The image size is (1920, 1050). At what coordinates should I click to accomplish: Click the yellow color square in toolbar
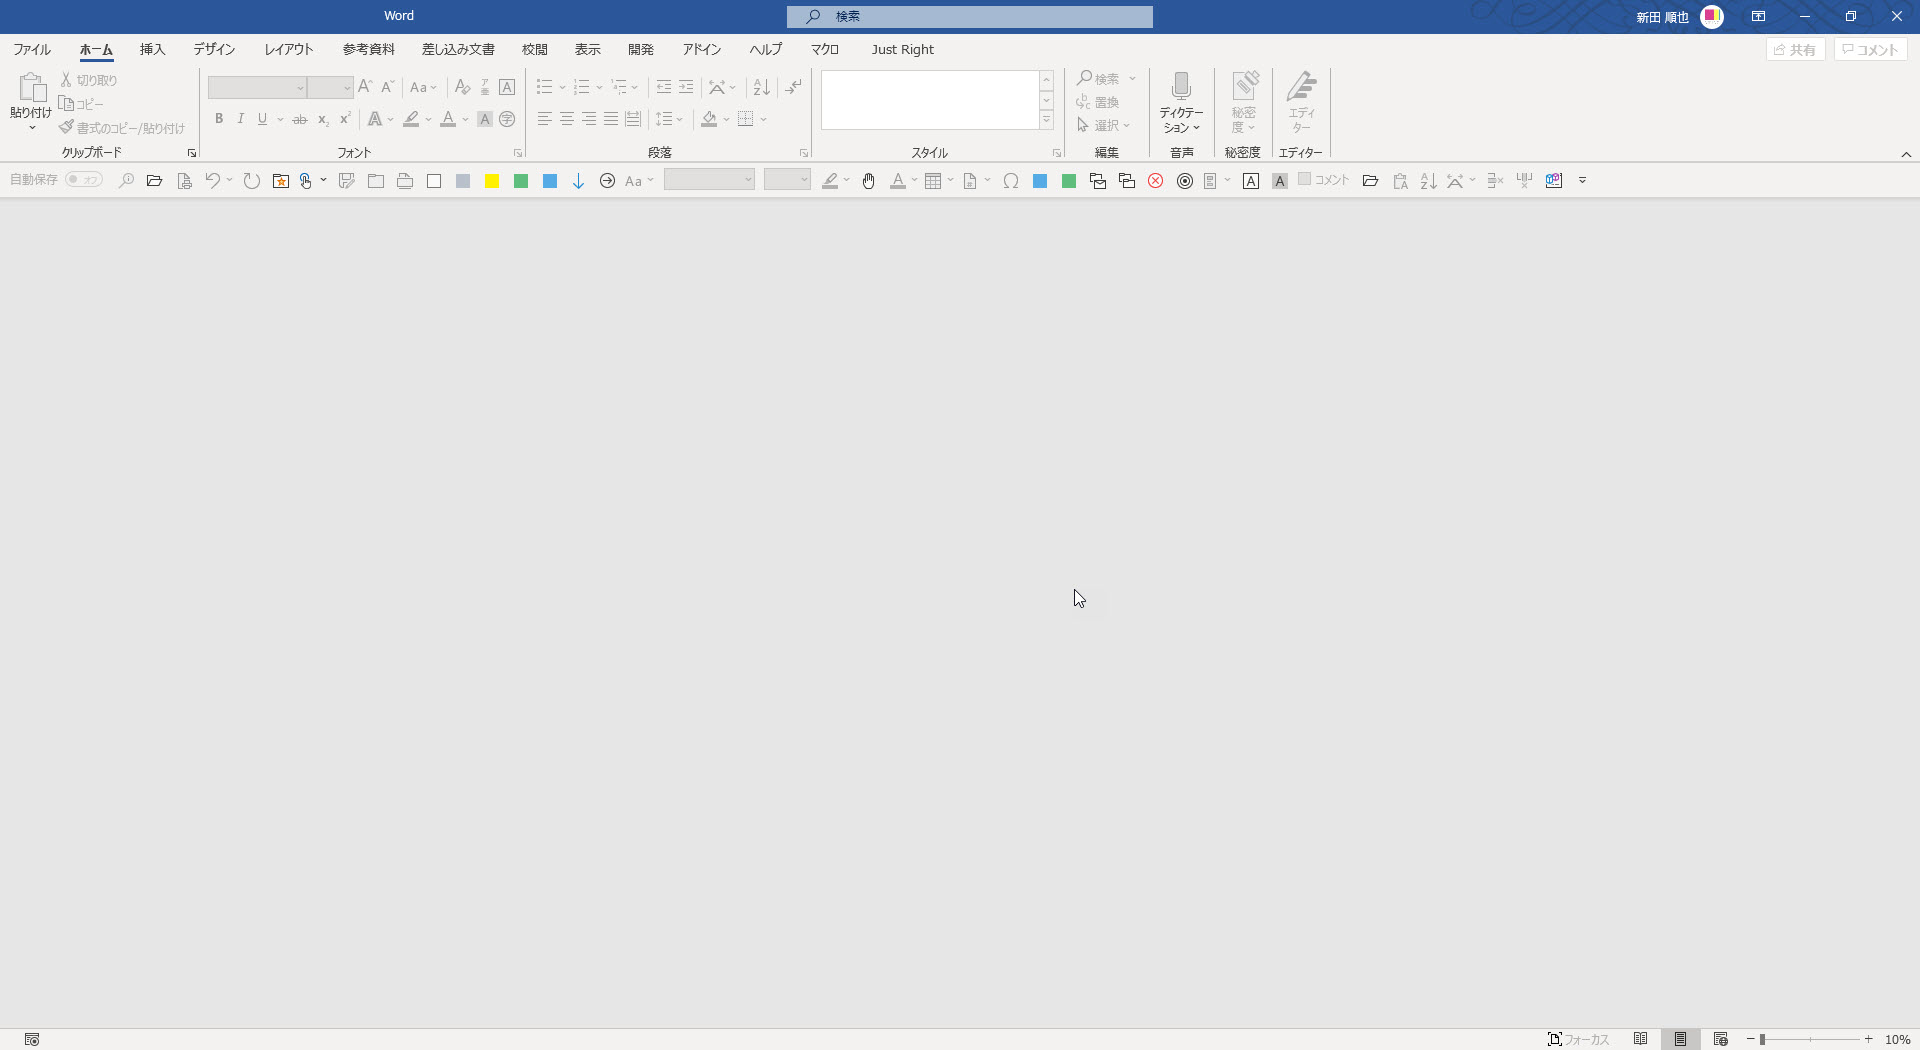[492, 181]
